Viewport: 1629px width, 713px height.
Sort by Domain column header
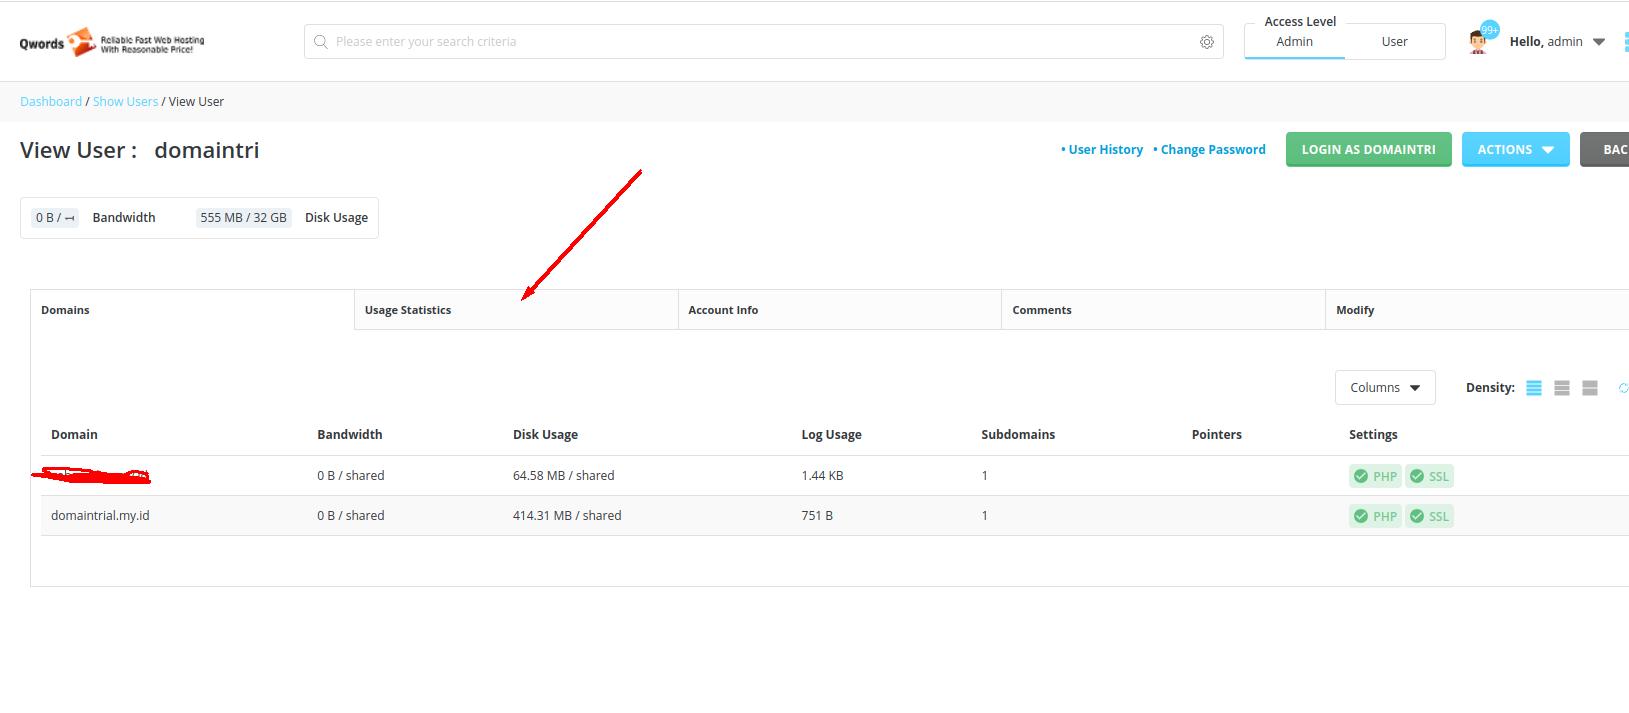[74, 434]
